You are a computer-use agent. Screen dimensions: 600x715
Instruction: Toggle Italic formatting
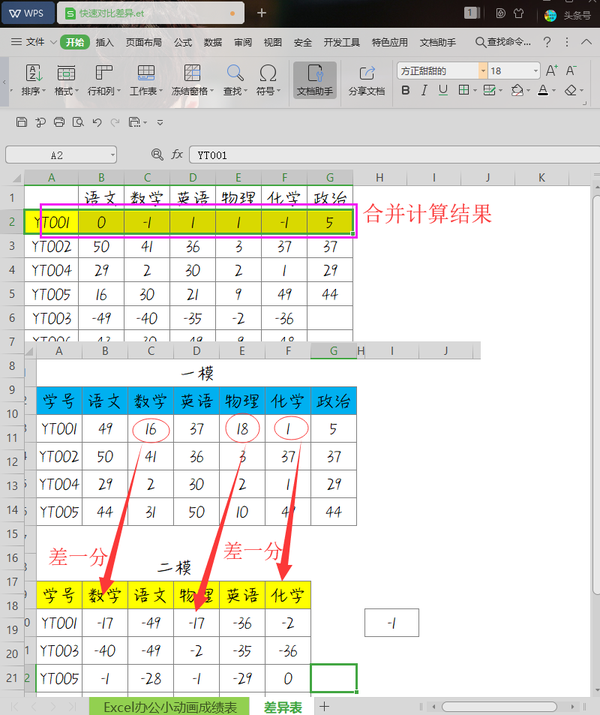click(x=424, y=90)
